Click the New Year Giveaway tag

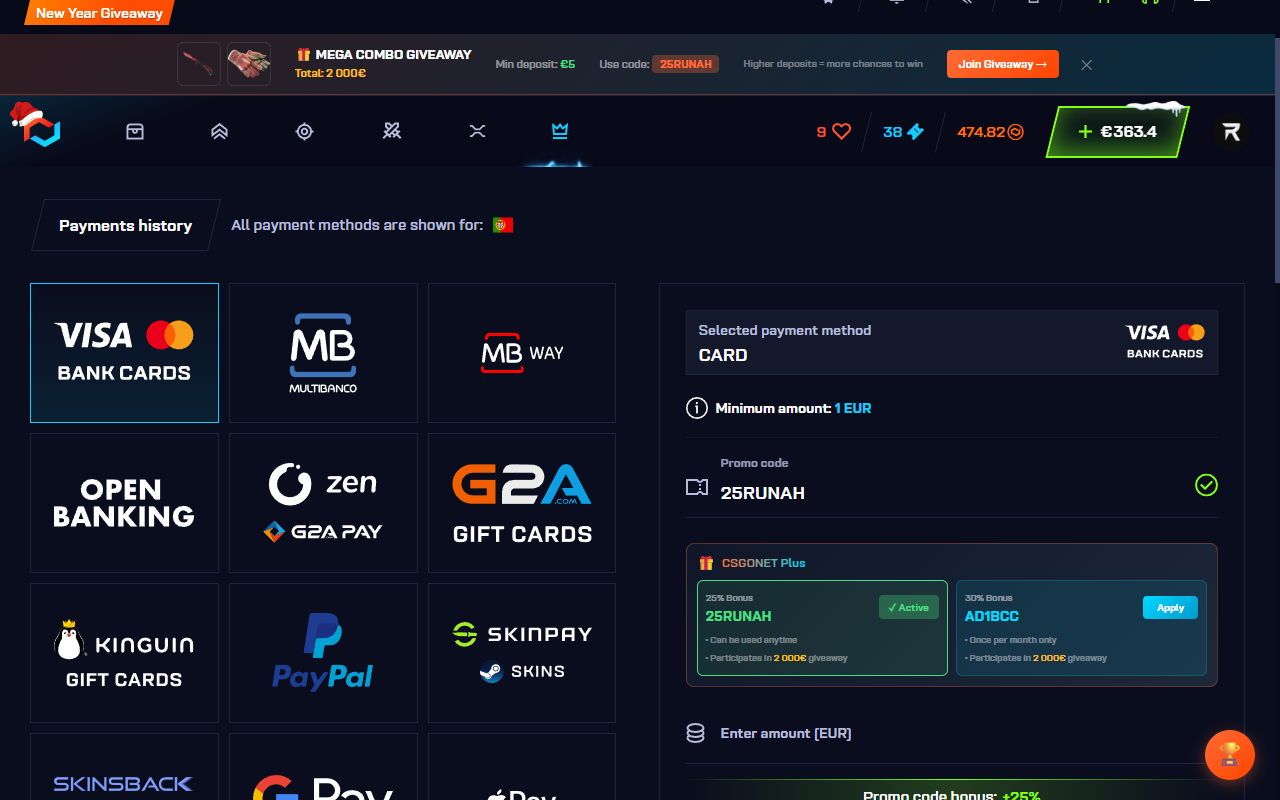click(99, 13)
